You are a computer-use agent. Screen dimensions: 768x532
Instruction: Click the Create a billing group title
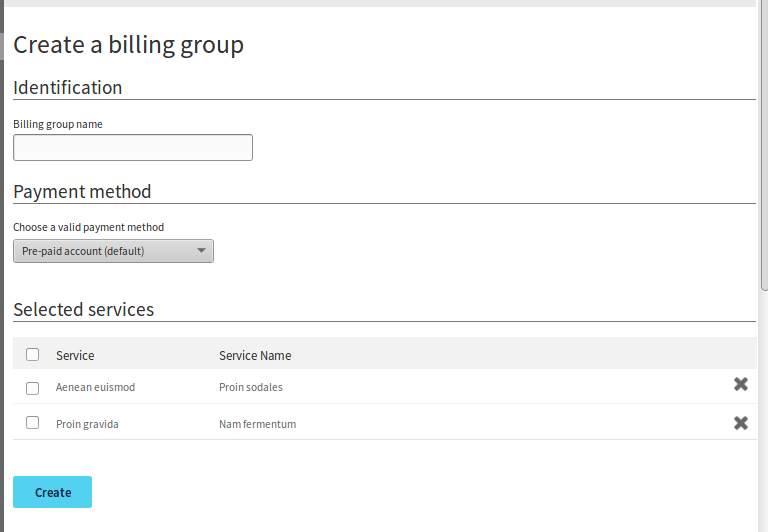point(128,44)
